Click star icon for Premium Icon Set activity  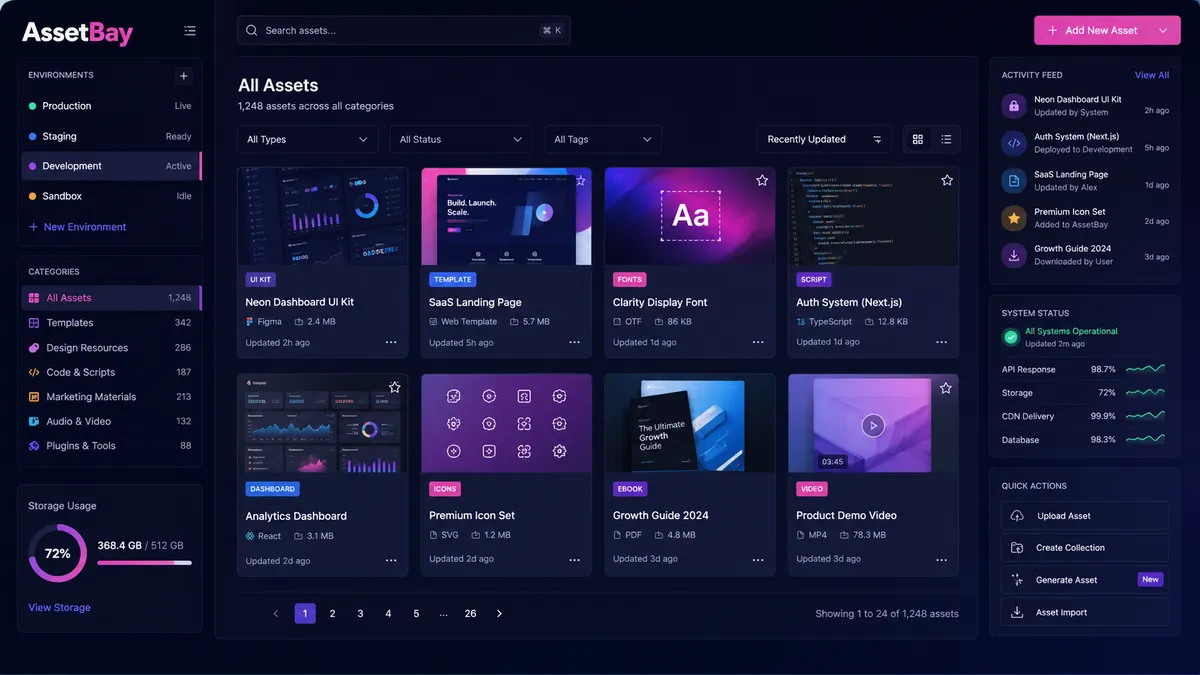[x=1014, y=218]
